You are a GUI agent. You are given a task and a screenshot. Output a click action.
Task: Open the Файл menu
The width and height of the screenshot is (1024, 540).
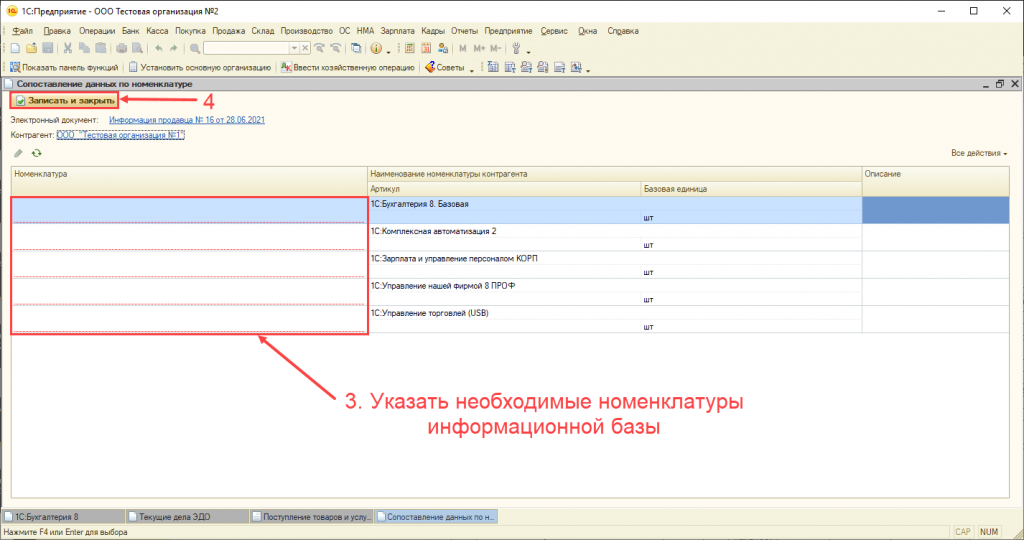(22, 31)
